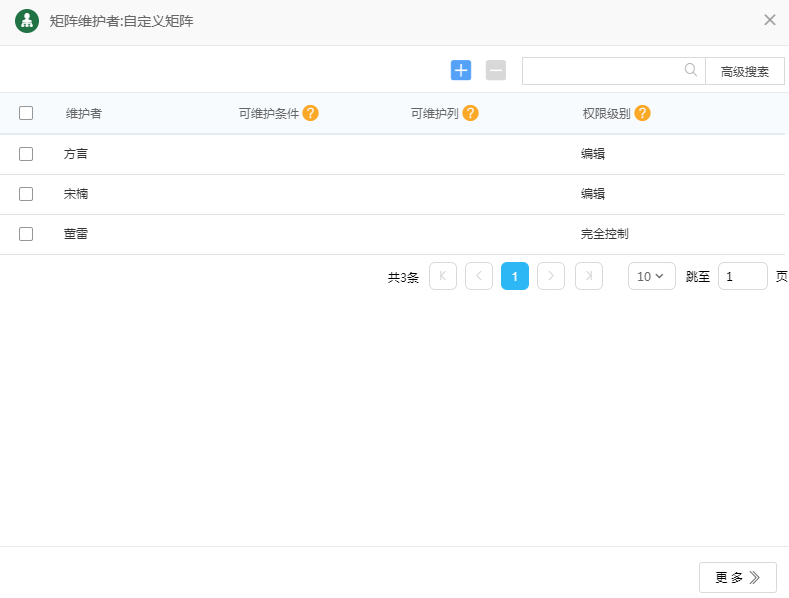Viewport: 789px width, 598px height.
Task: Click the green matrix maintainer logo icon
Action: coord(27,21)
